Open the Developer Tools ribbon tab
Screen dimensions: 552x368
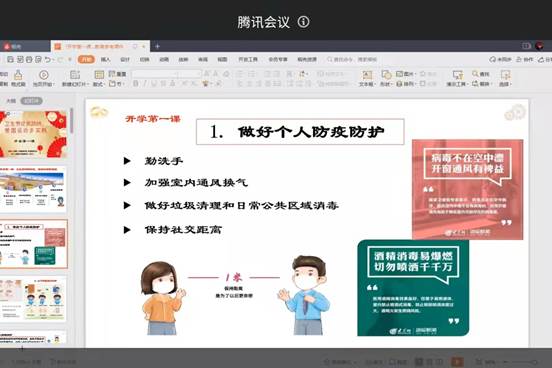248,60
